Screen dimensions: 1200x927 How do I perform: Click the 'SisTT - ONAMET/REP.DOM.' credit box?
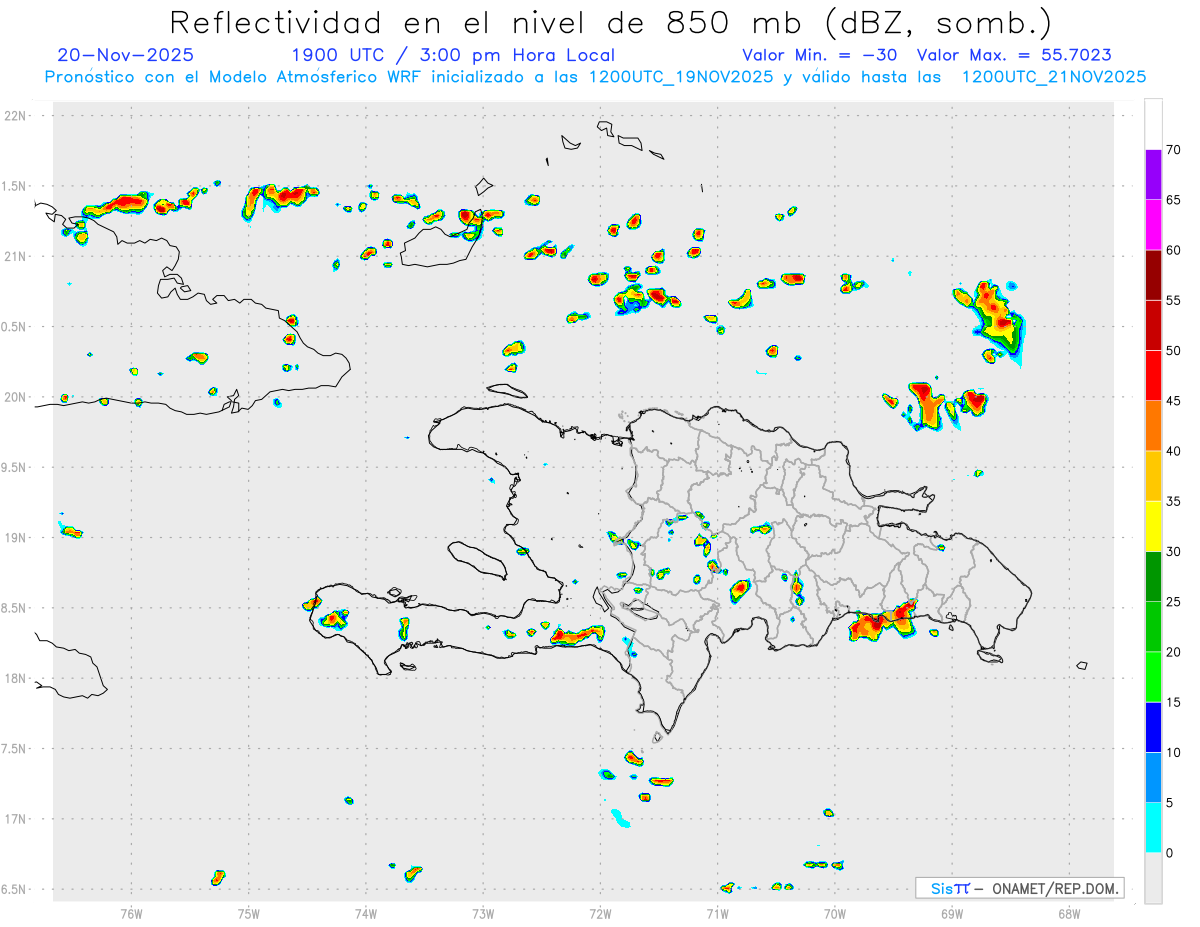click(x=1019, y=888)
